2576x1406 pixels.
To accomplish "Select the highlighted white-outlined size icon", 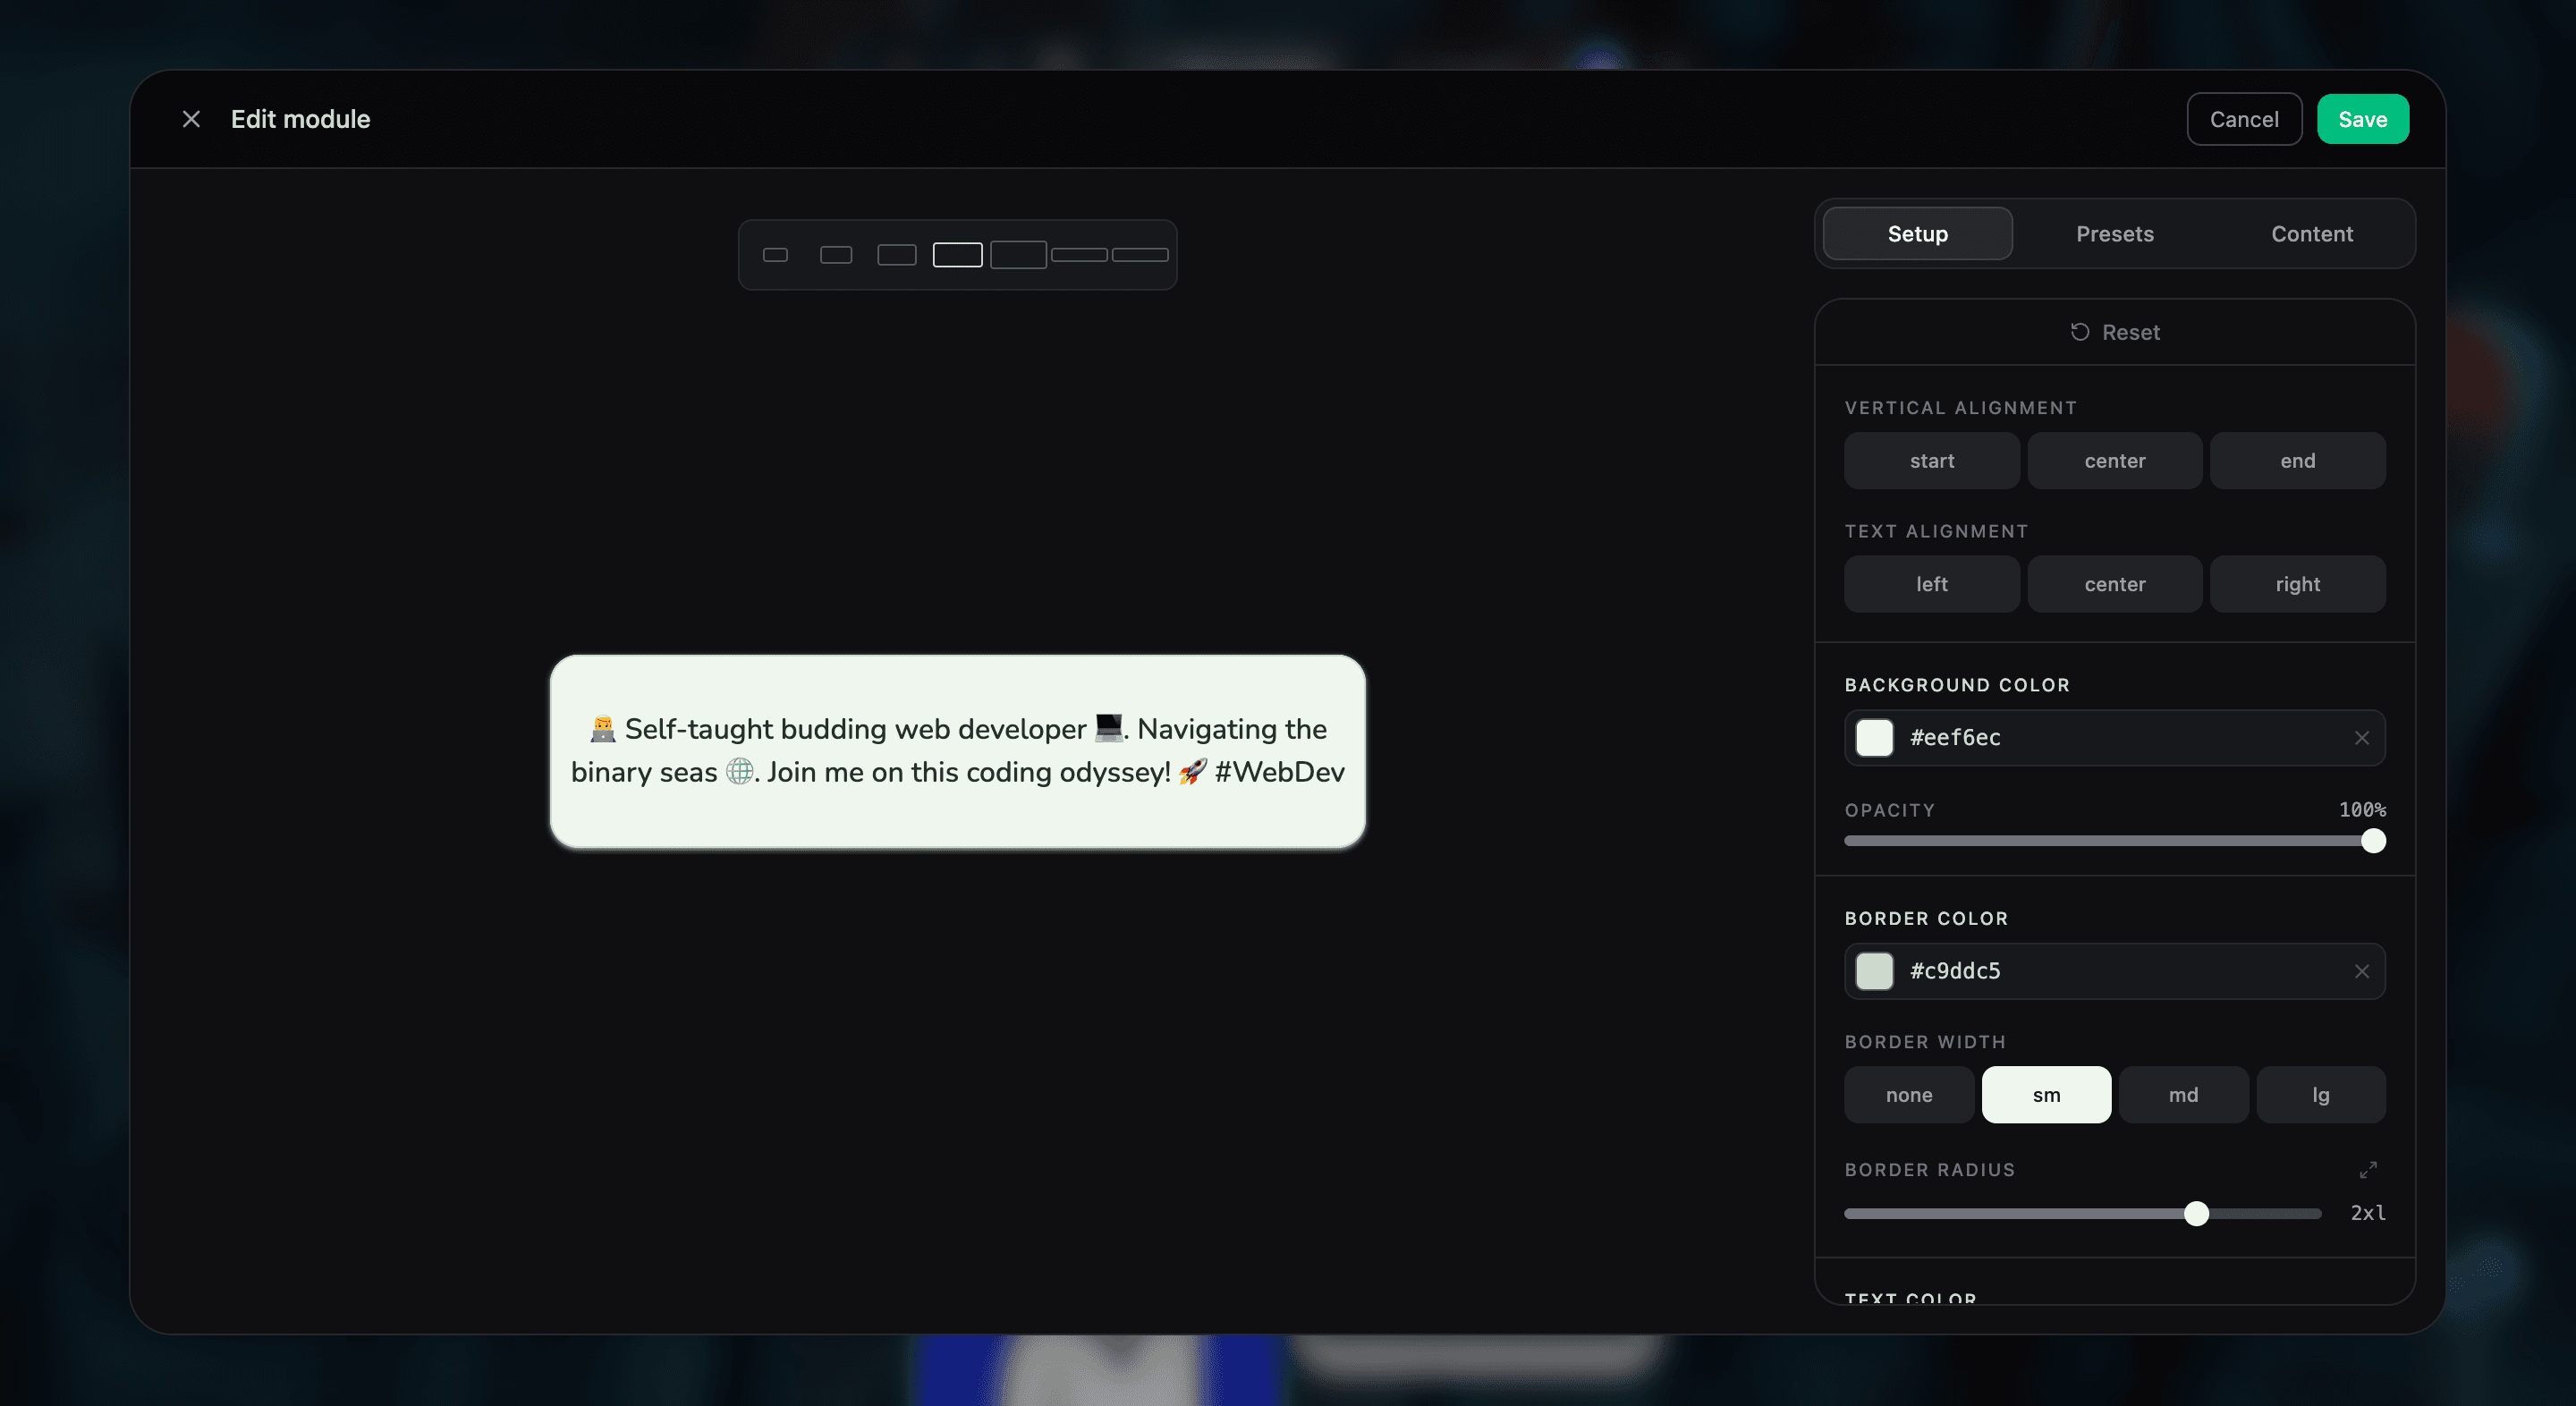I will (957, 255).
